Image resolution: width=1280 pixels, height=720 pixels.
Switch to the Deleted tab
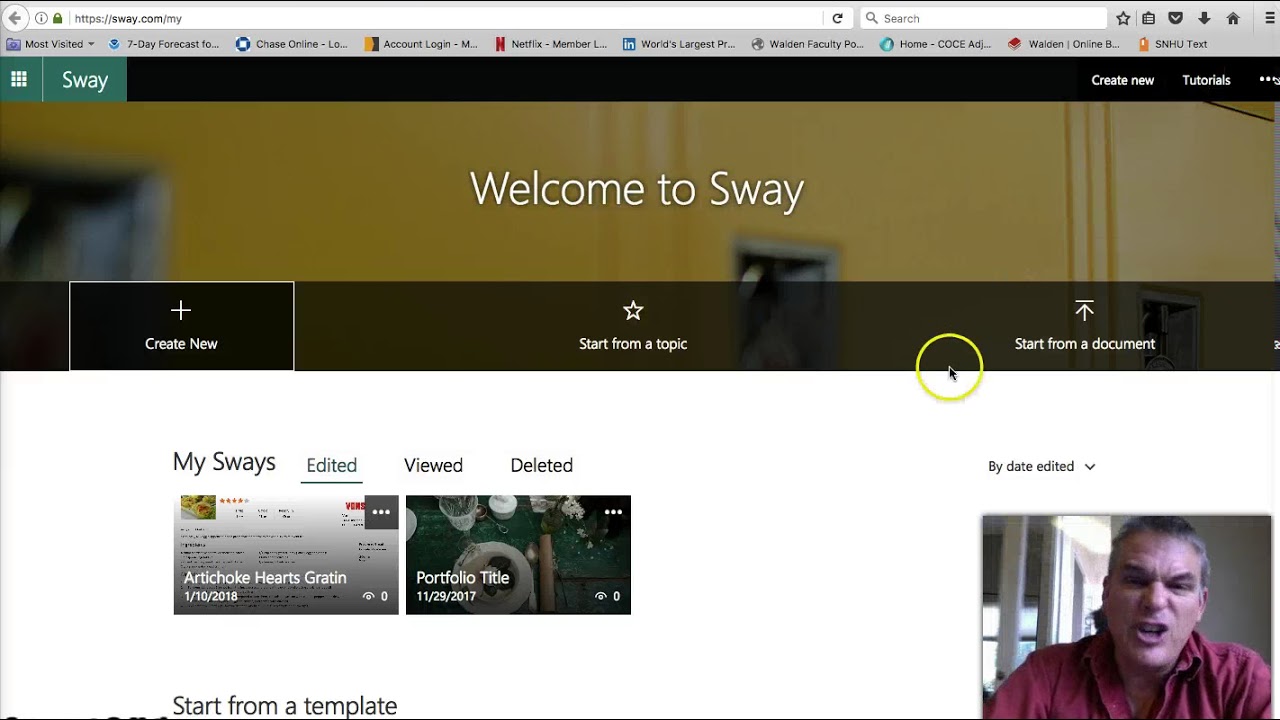[x=541, y=466]
